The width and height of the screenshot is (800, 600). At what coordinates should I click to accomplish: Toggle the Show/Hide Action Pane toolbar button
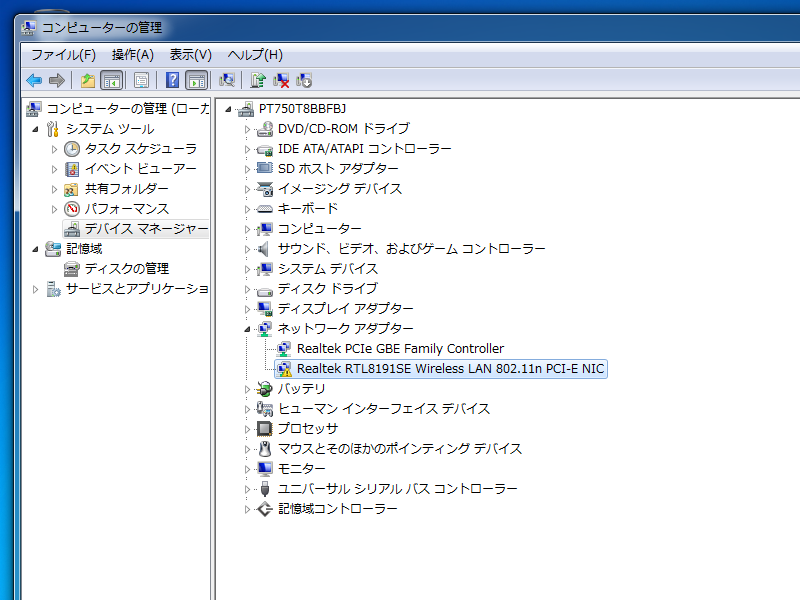tap(196, 80)
